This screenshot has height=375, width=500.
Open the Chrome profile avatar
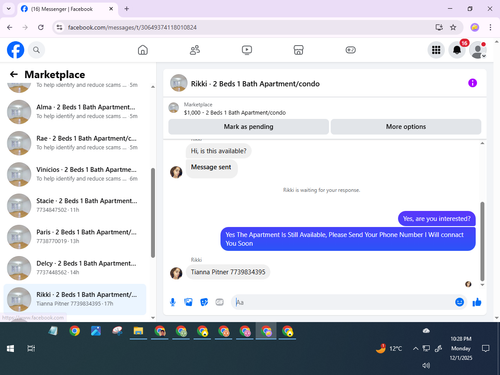475,27
